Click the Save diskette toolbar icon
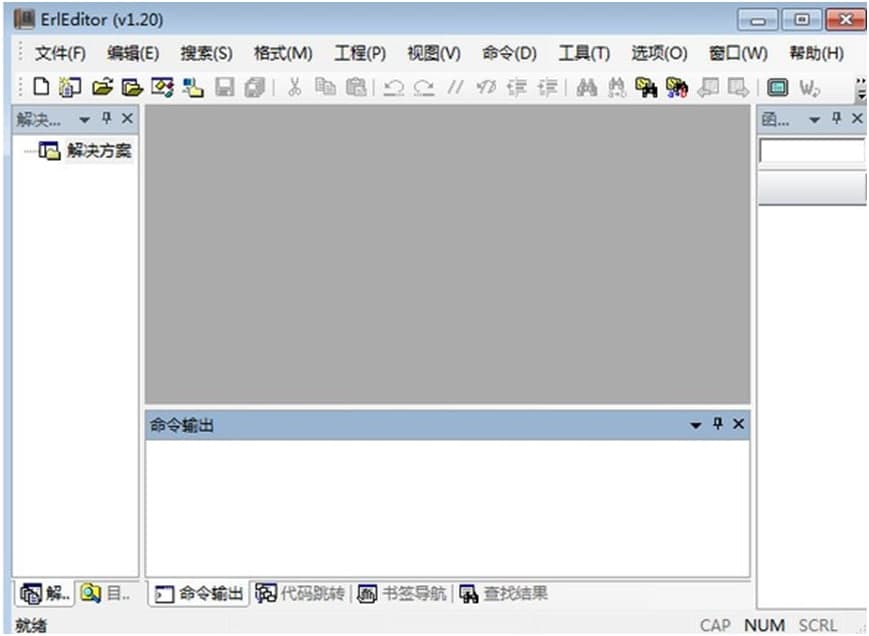Image resolution: width=869 pixels, height=636 pixels. point(223,88)
